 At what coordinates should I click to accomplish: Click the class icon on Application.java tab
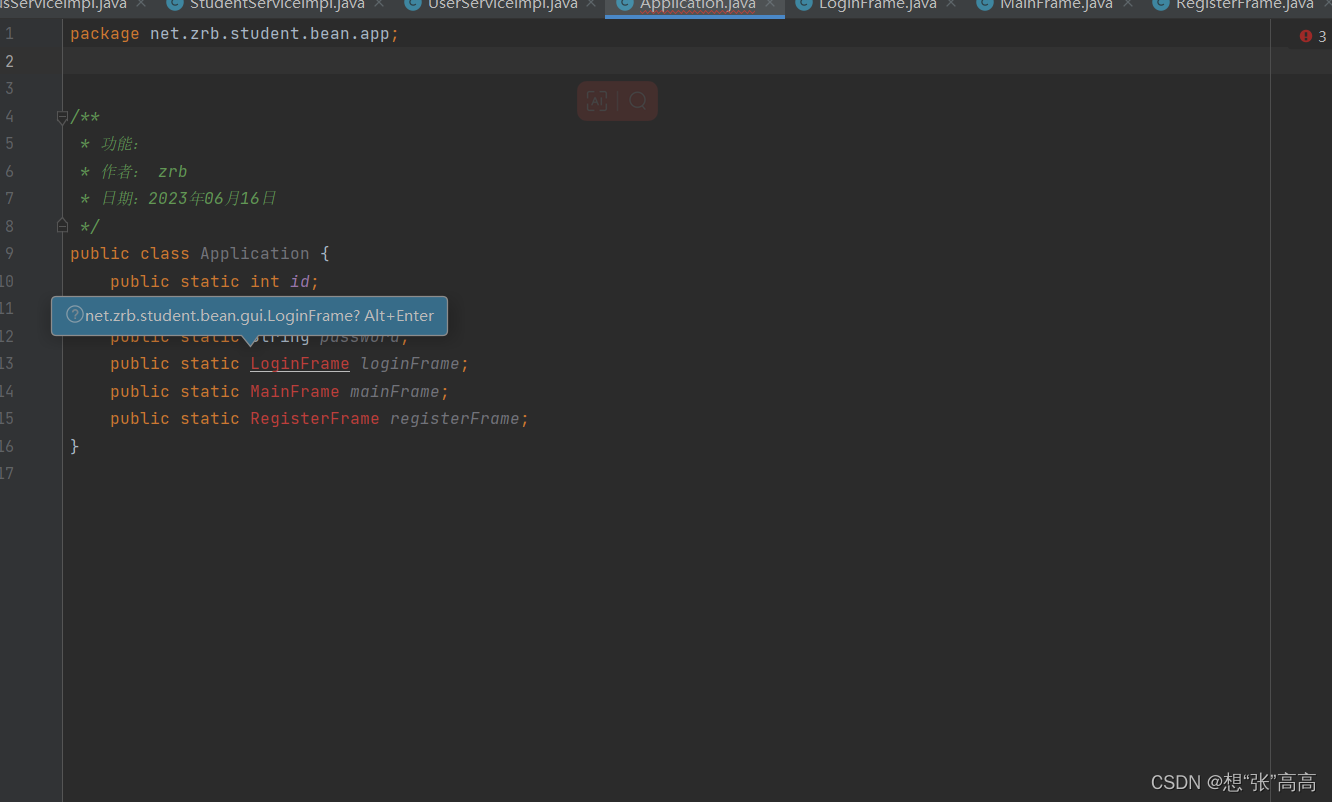624,4
